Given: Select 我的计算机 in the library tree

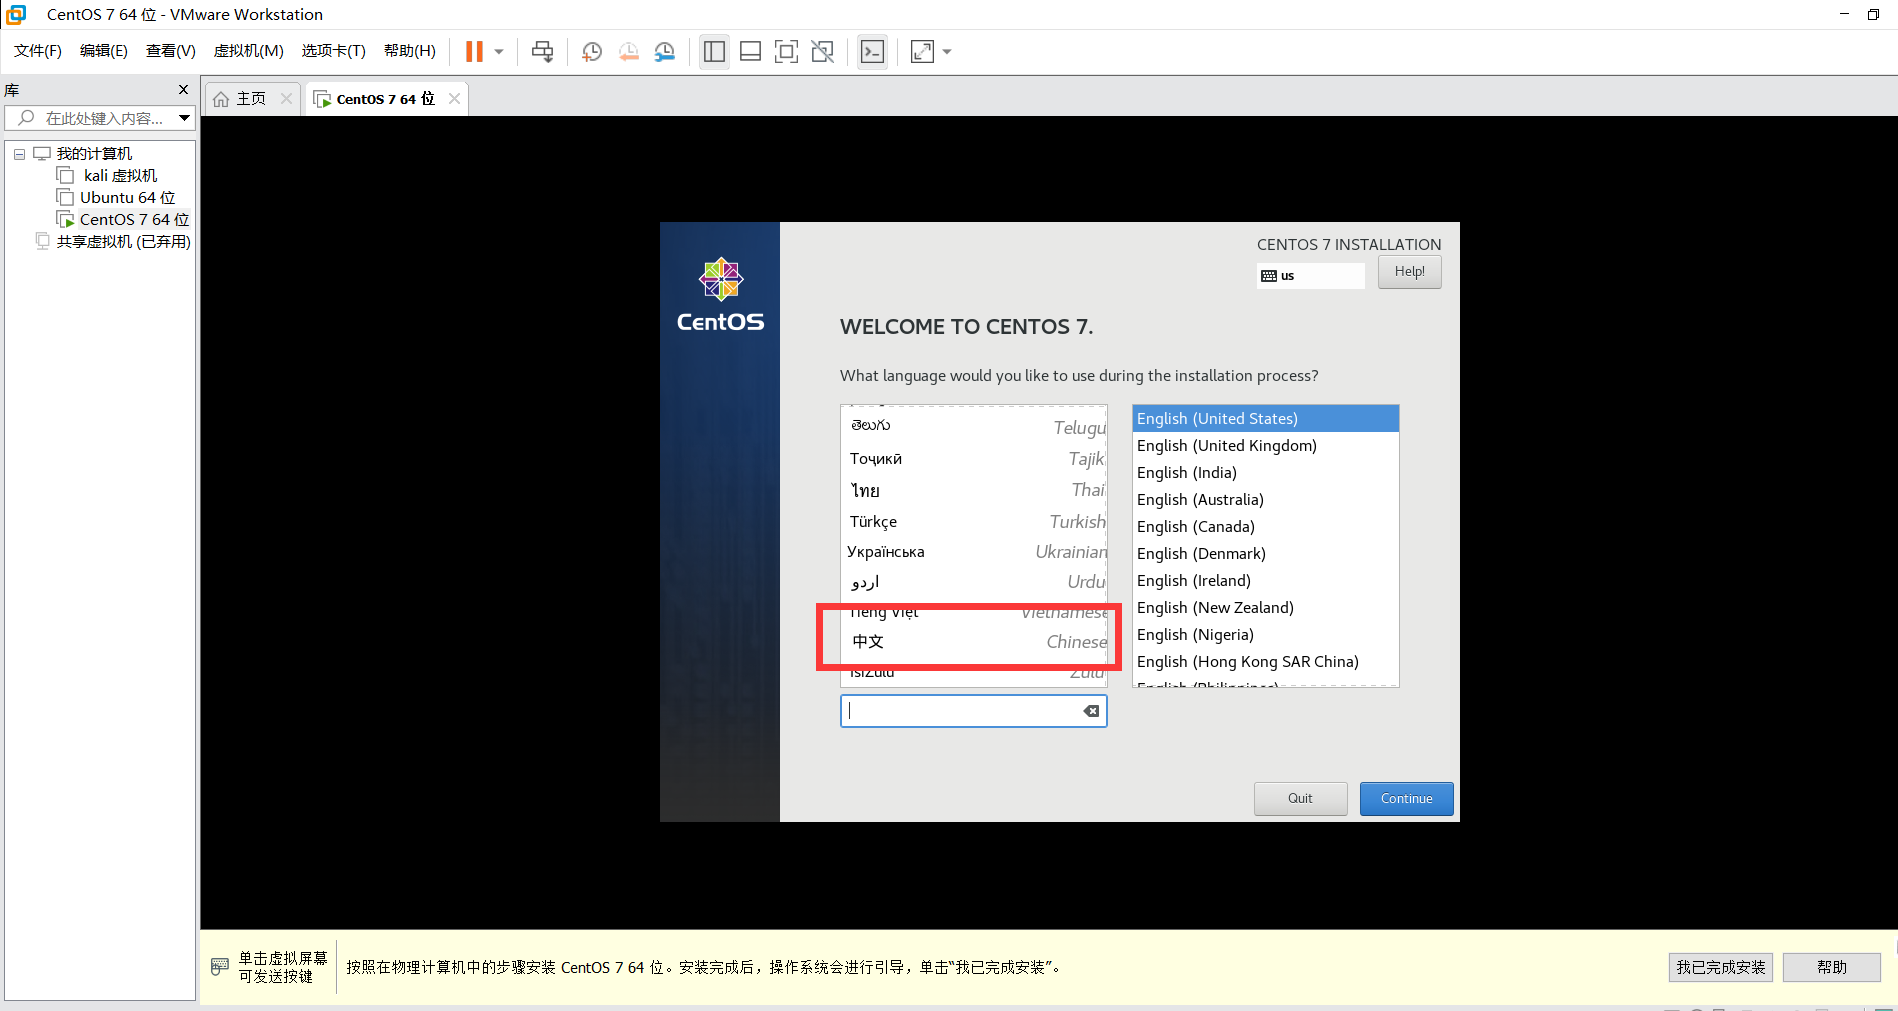Looking at the screenshot, I should pyautogui.click(x=94, y=154).
